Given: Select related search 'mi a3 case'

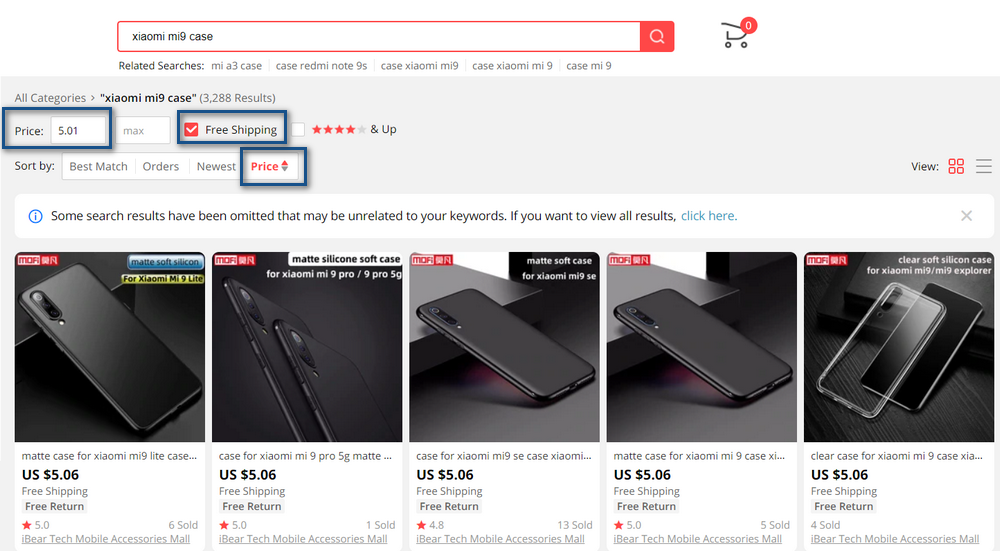Looking at the screenshot, I should click(x=236, y=66).
